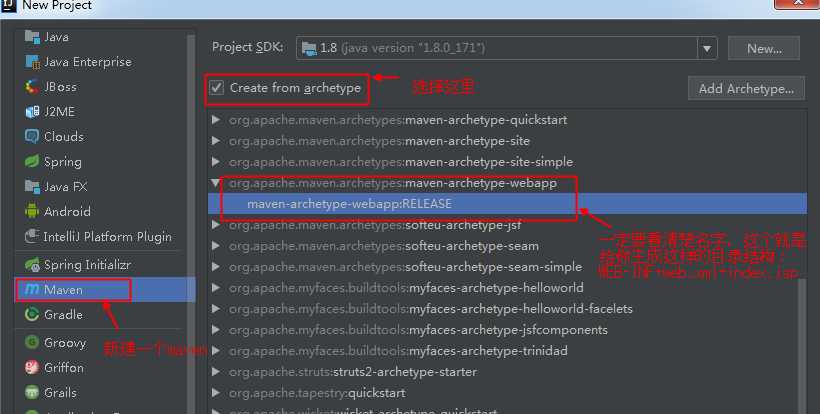820x414 pixels.
Task: Expand myfaces-archetype-trinidad node
Action: [x=215, y=351]
